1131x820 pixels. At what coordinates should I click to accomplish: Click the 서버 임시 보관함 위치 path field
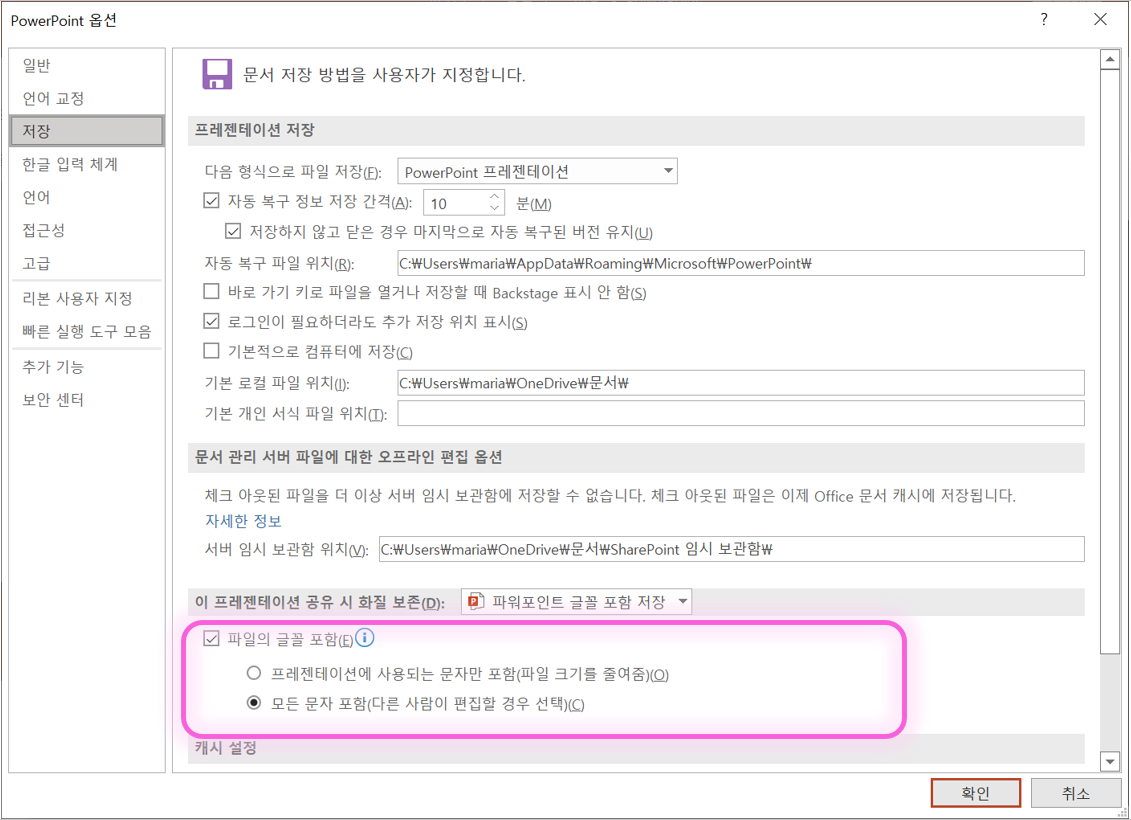point(731,550)
